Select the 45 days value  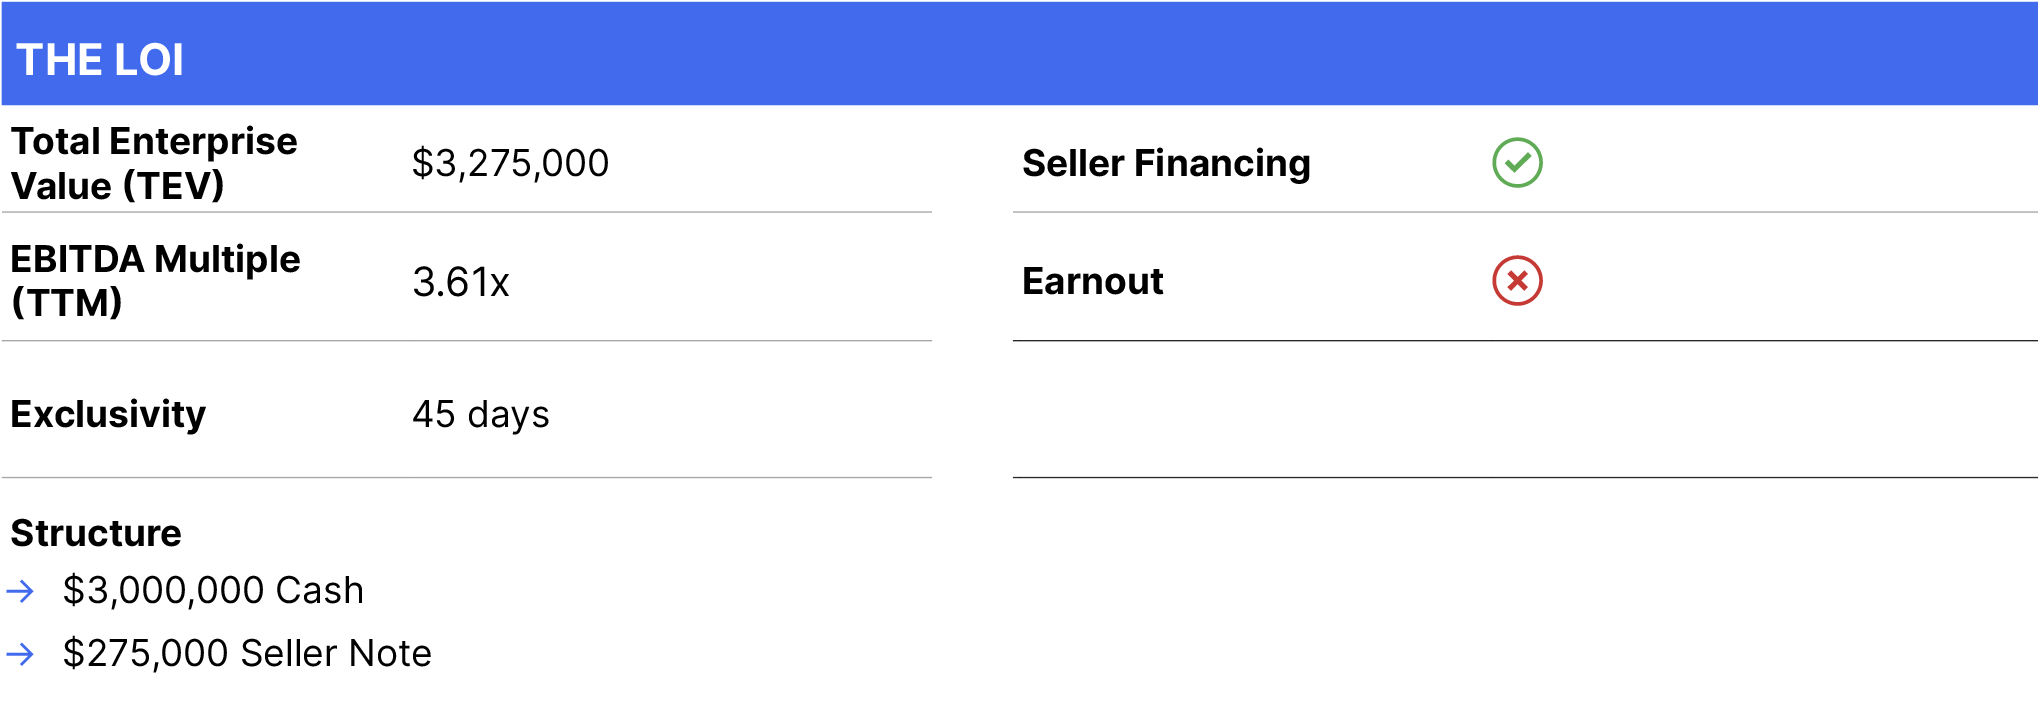[x=481, y=414]
